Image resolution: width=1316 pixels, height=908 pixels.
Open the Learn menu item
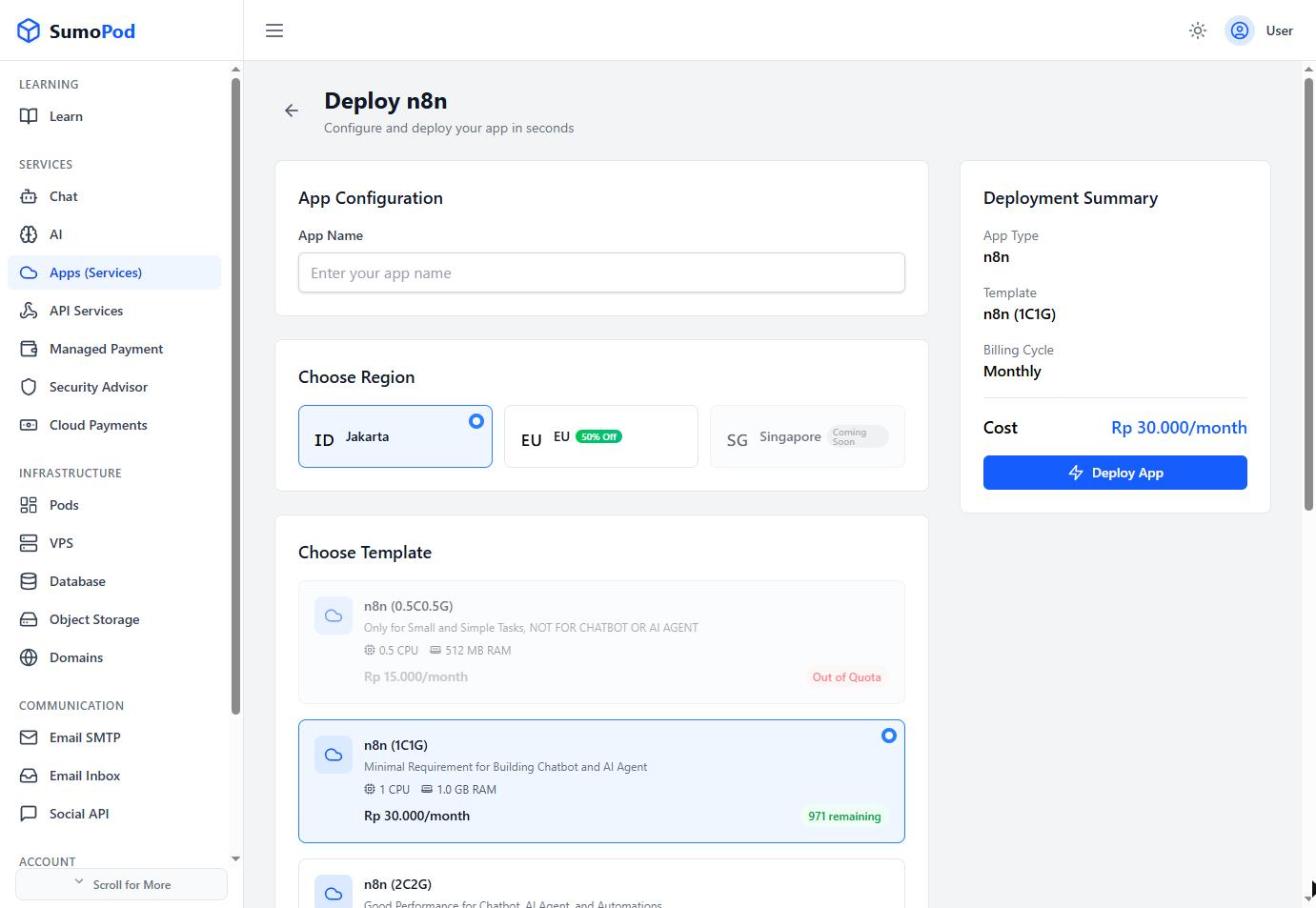pos(114,116)
